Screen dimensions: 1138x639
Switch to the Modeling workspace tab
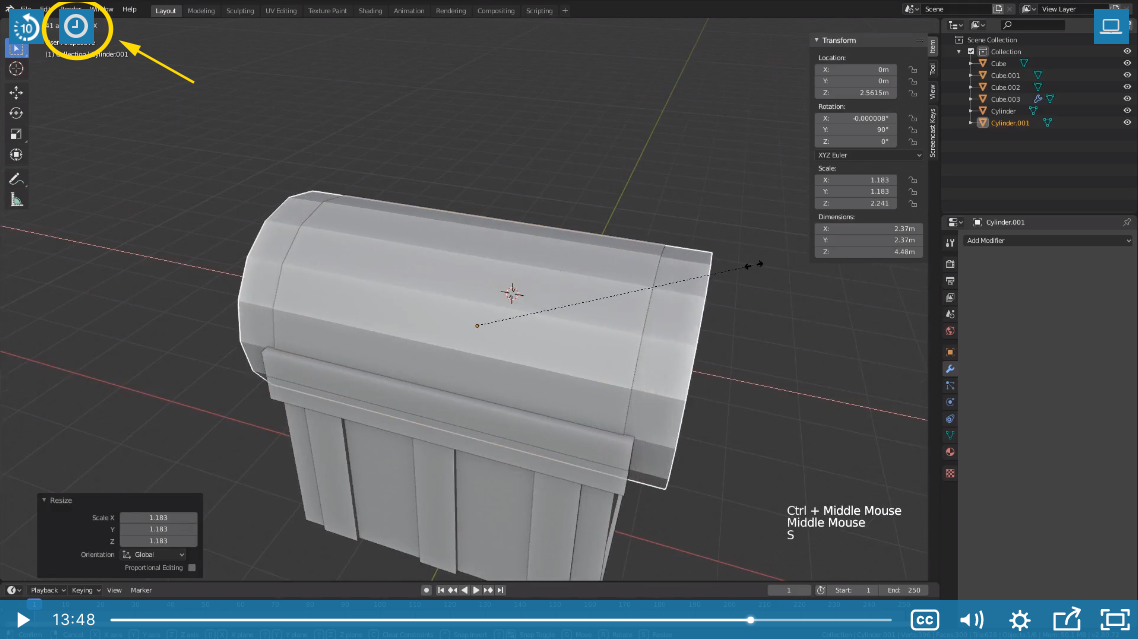point(201,11)
